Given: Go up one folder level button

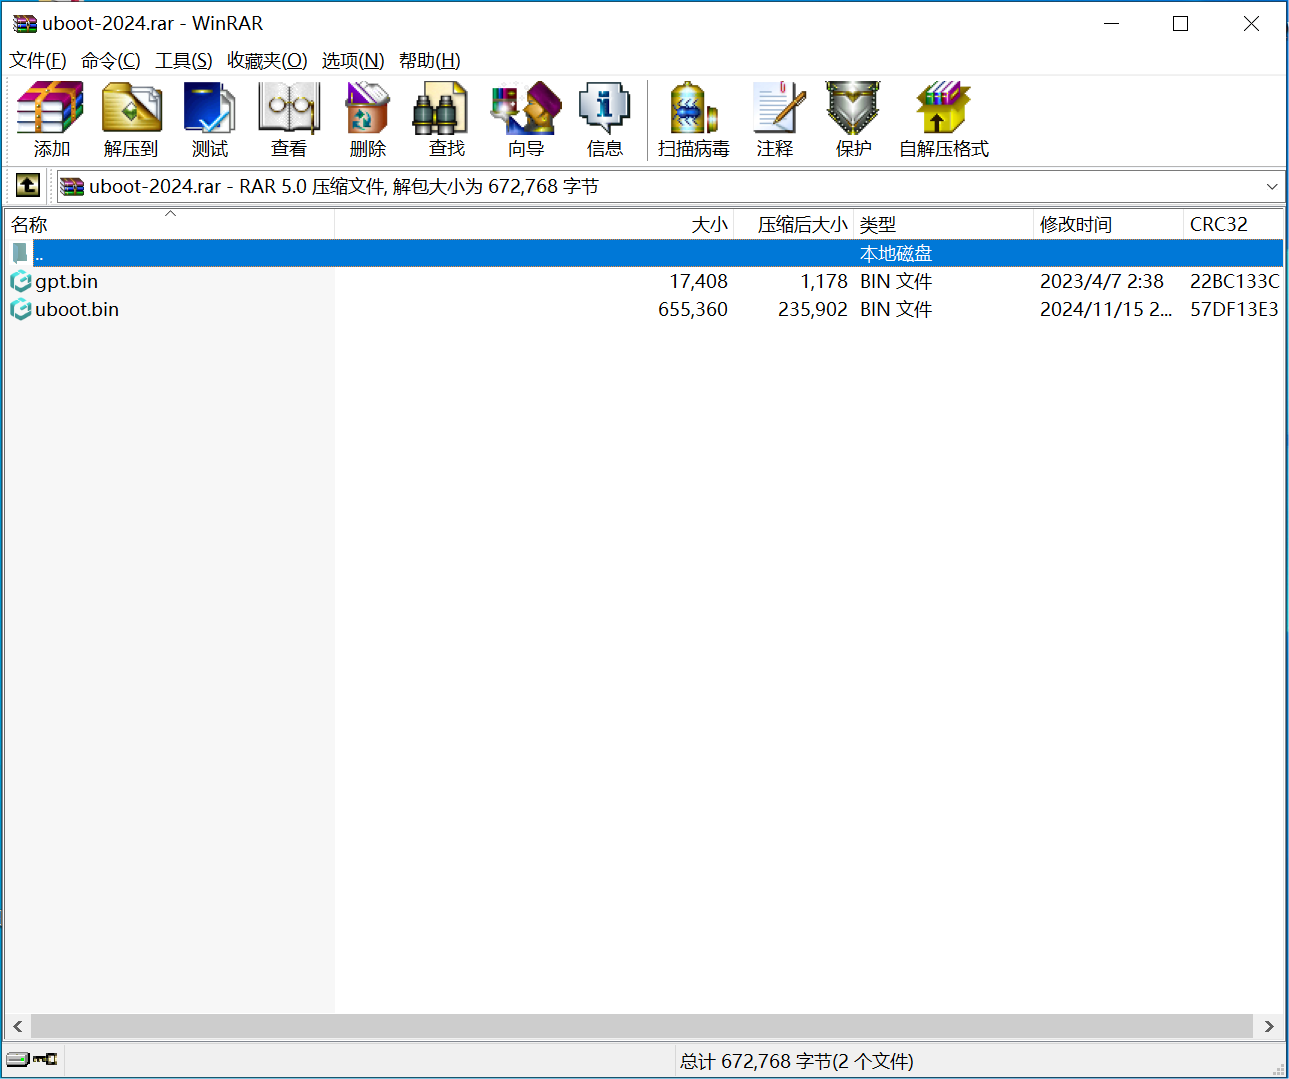Looking at the screenshot, I should 27,185.
